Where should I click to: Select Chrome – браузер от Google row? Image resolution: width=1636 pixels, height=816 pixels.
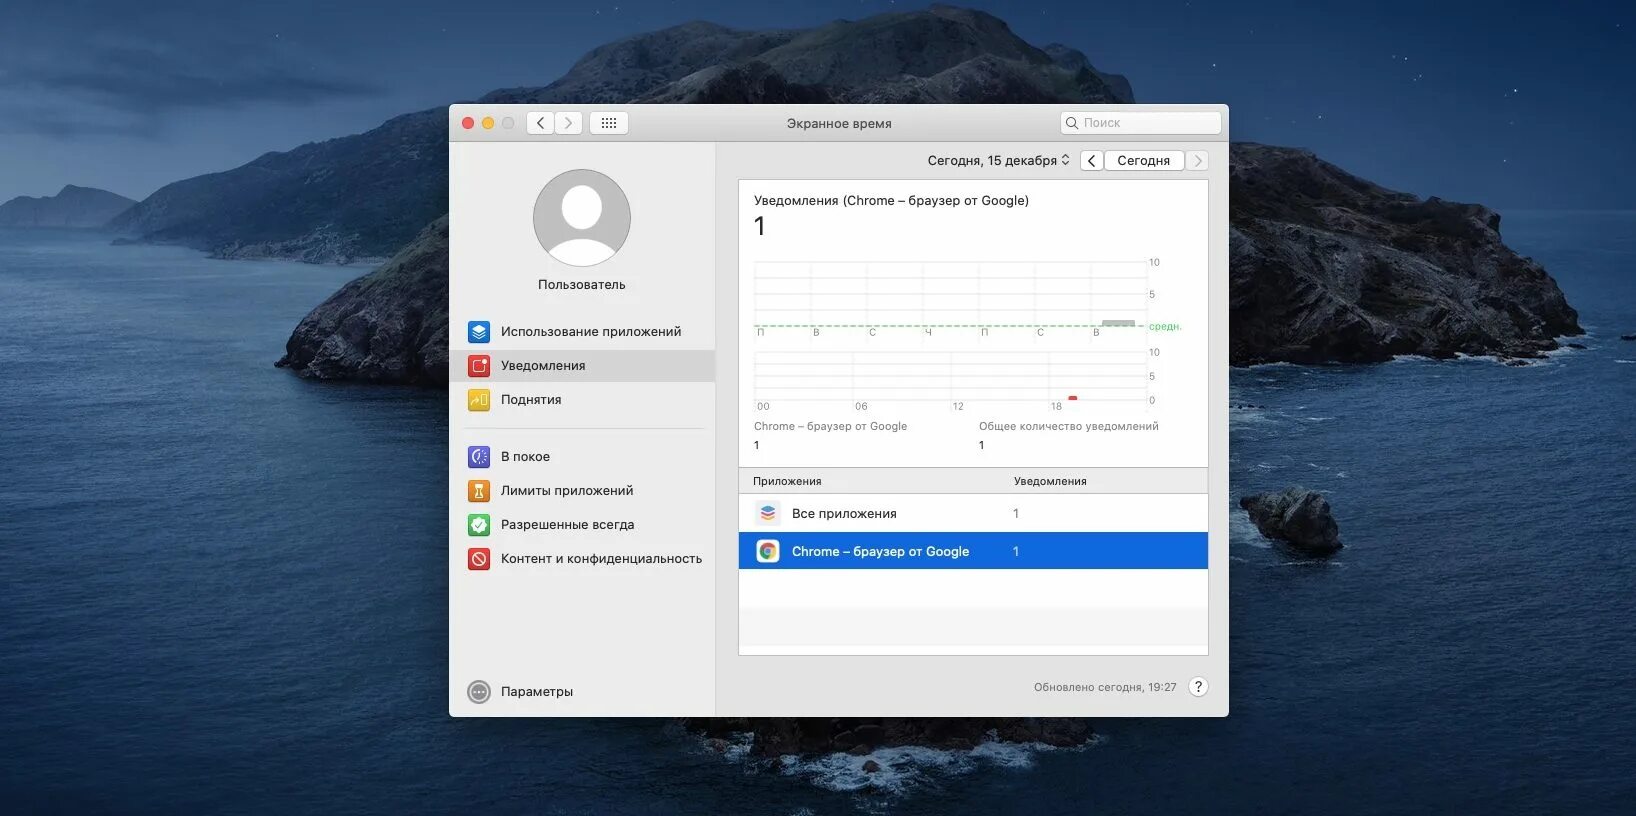click(973, 551)
